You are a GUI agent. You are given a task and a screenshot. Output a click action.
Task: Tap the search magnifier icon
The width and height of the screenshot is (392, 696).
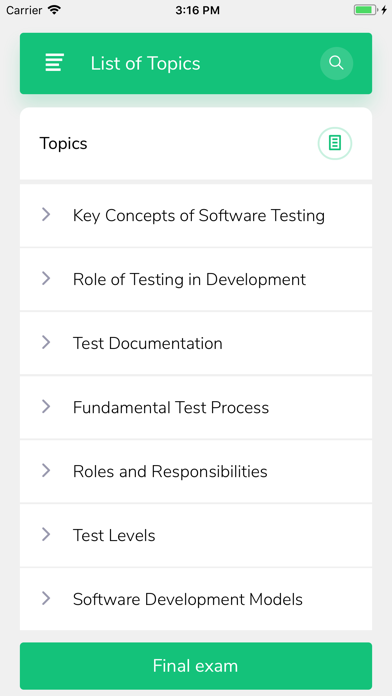coord(337,63)
